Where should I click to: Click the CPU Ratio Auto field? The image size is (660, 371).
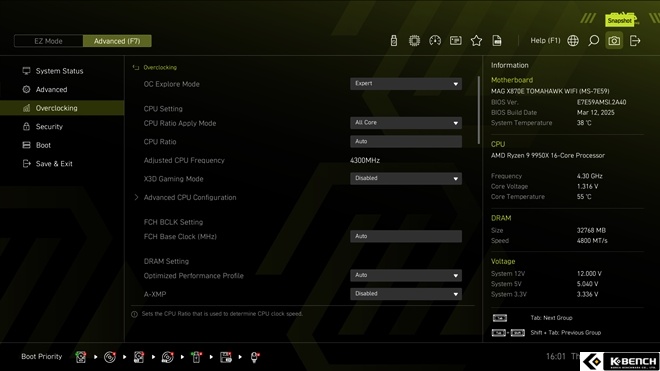click(x=406, y=141)
